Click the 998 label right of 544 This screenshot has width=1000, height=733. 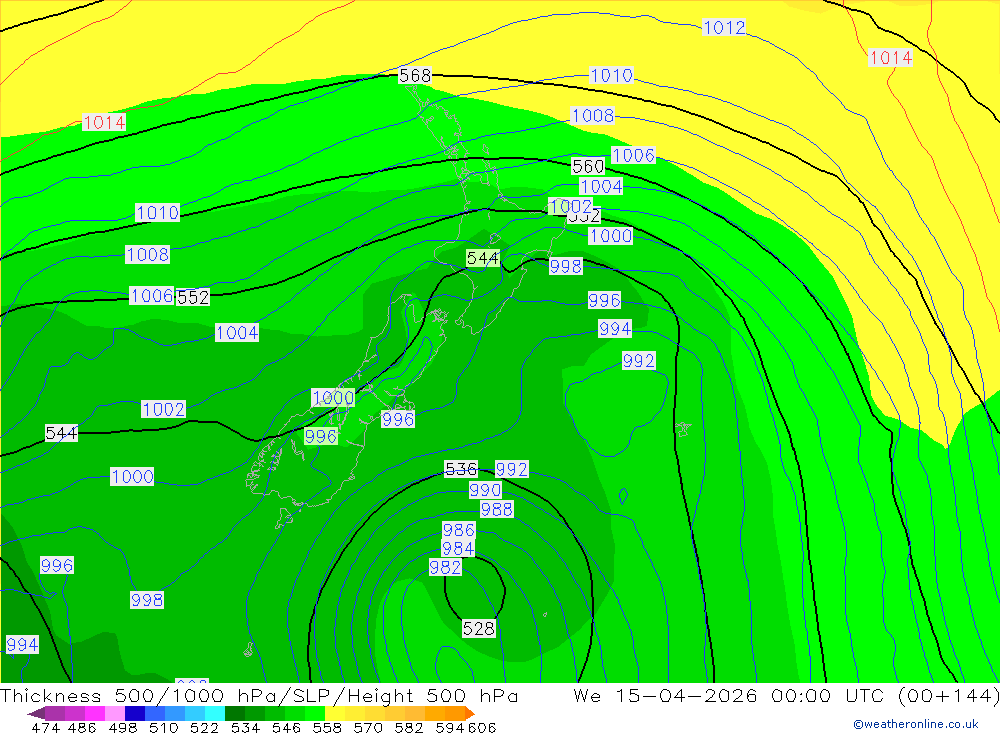coord(566,266)
